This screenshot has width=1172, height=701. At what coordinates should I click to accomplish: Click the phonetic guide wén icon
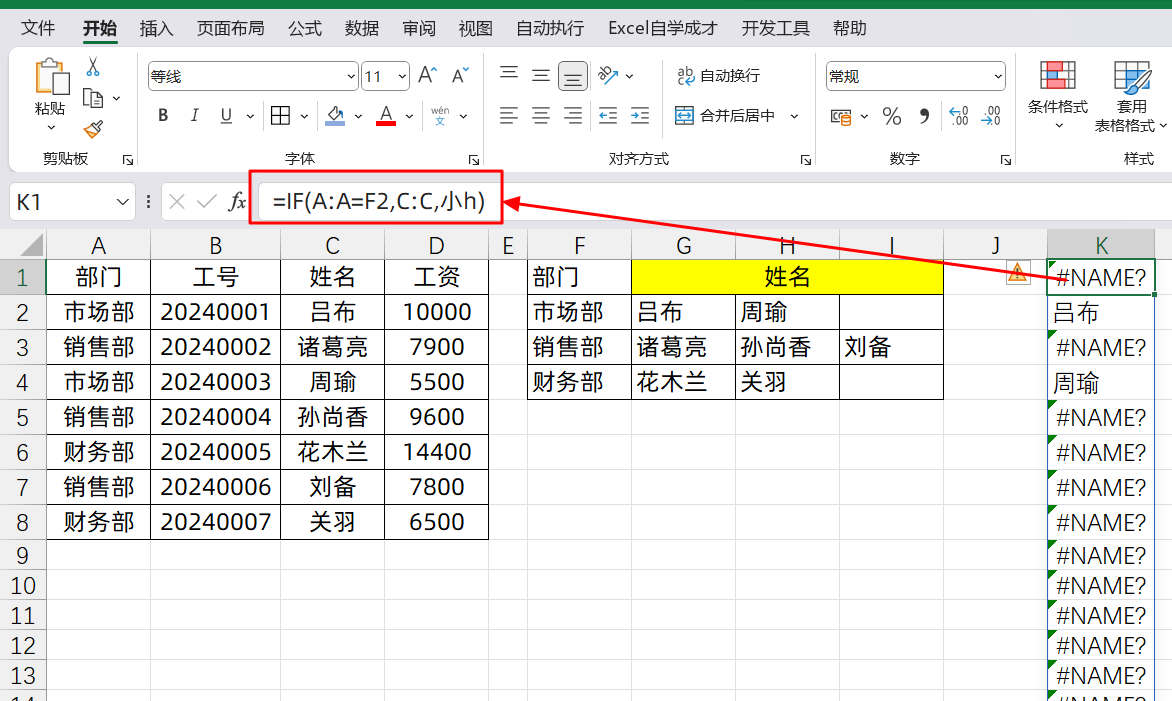click(440, 116)
